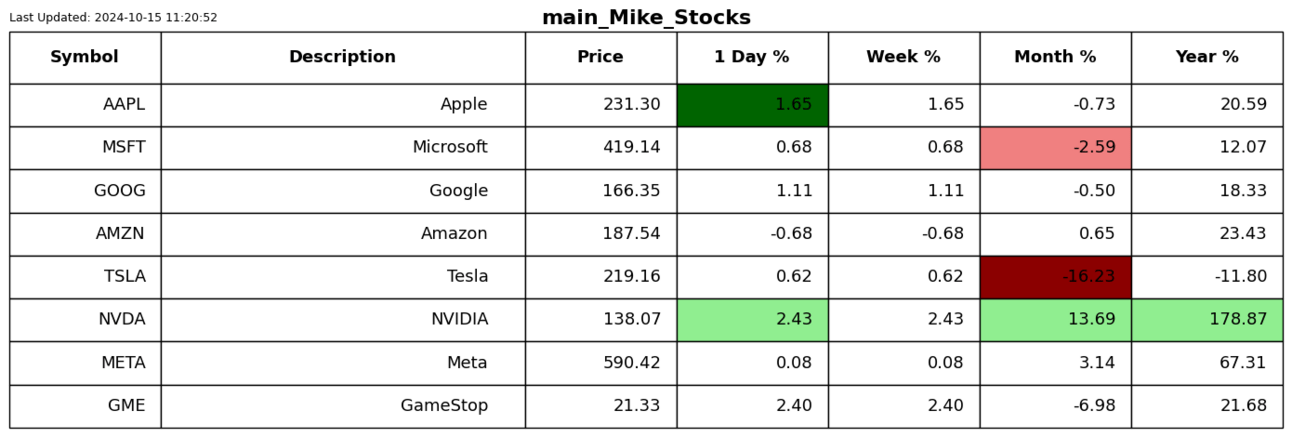Select the pink MSFT -2.59 month cell
The width and height of the screenshot is (1292, 437).
1056,148
